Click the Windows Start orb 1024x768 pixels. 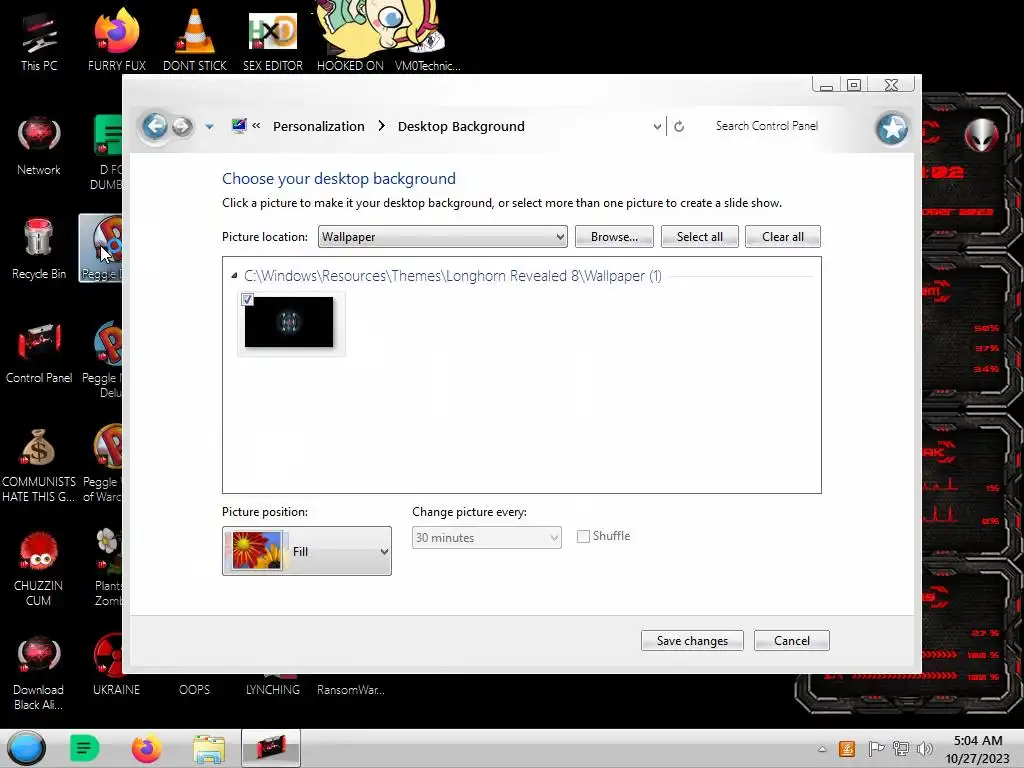26,748
